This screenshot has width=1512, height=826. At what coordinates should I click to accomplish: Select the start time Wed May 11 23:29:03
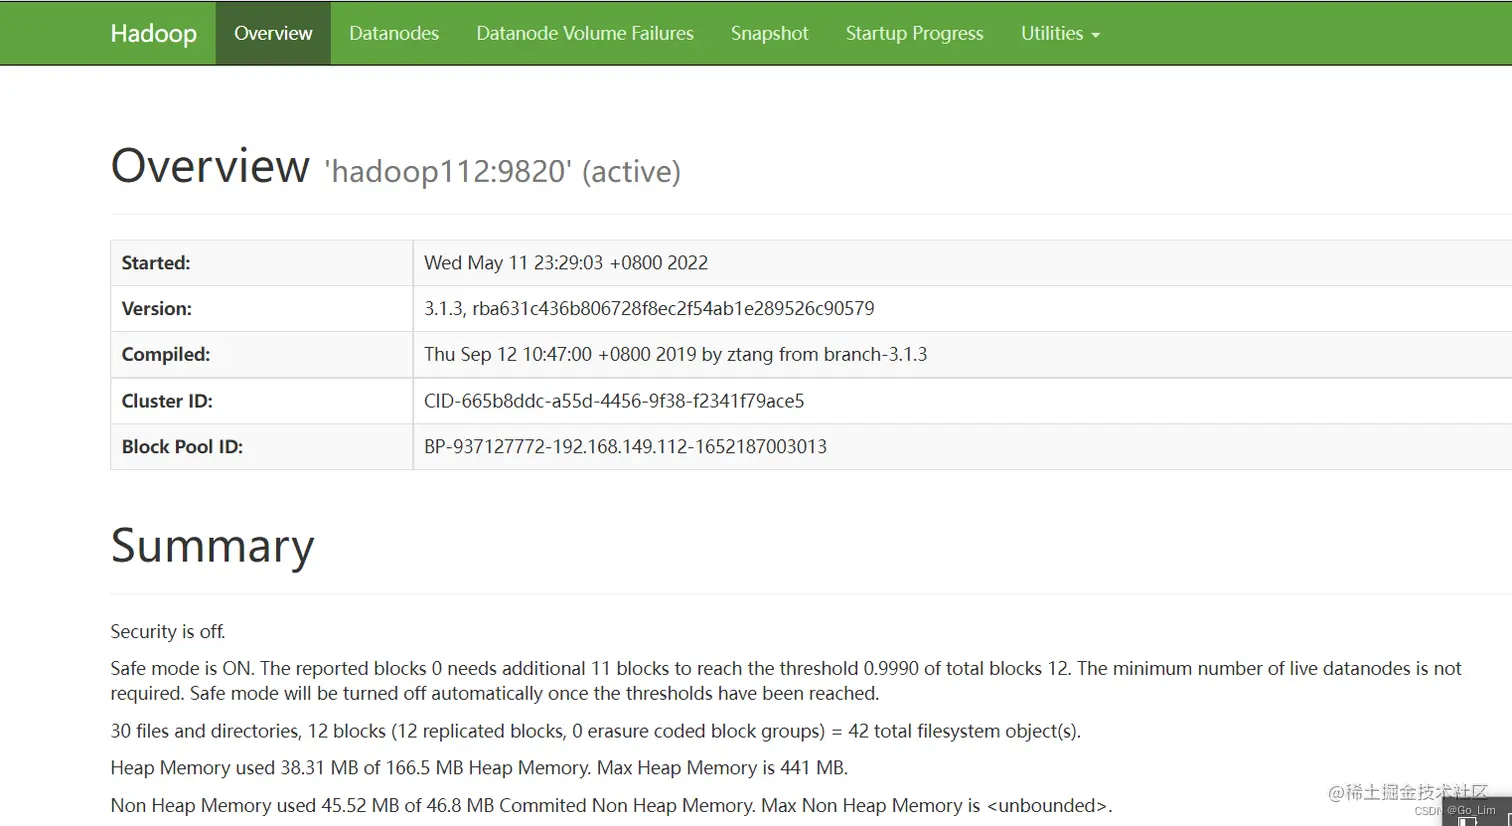pos(566,263)
